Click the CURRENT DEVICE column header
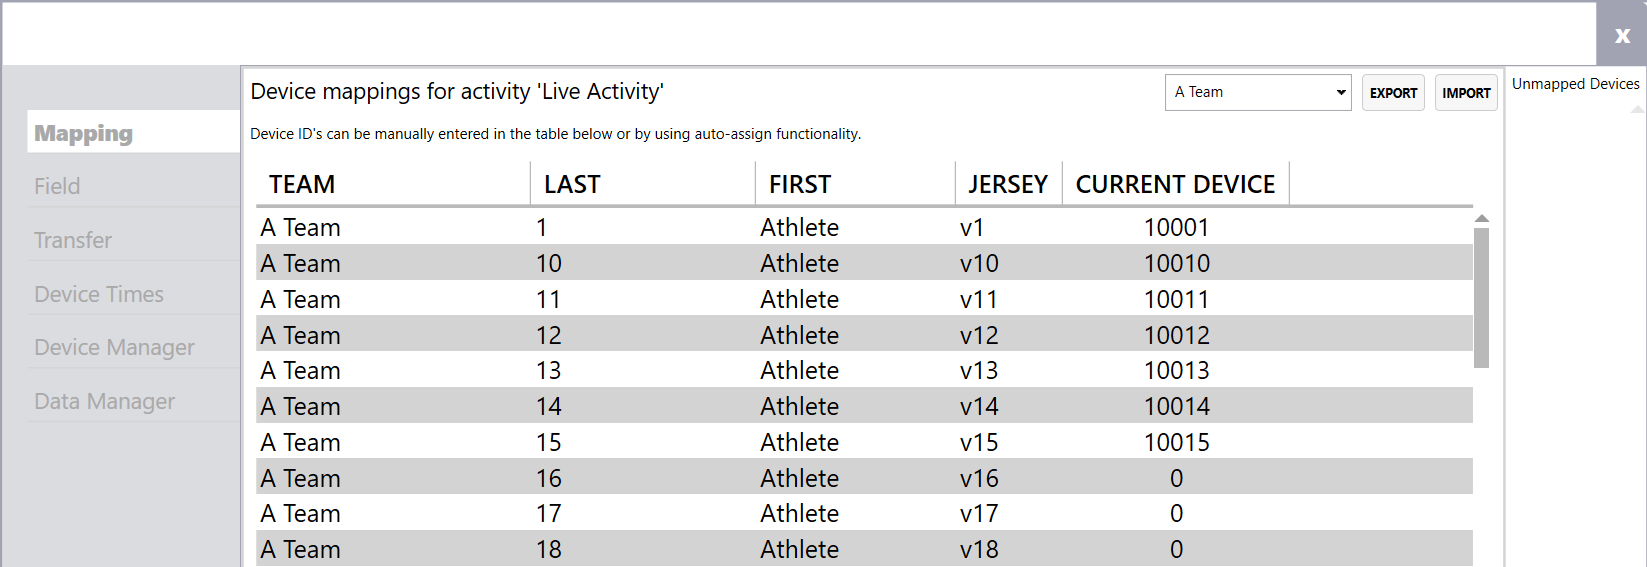Viewport: 1647px width, 567px height. 1176,184
